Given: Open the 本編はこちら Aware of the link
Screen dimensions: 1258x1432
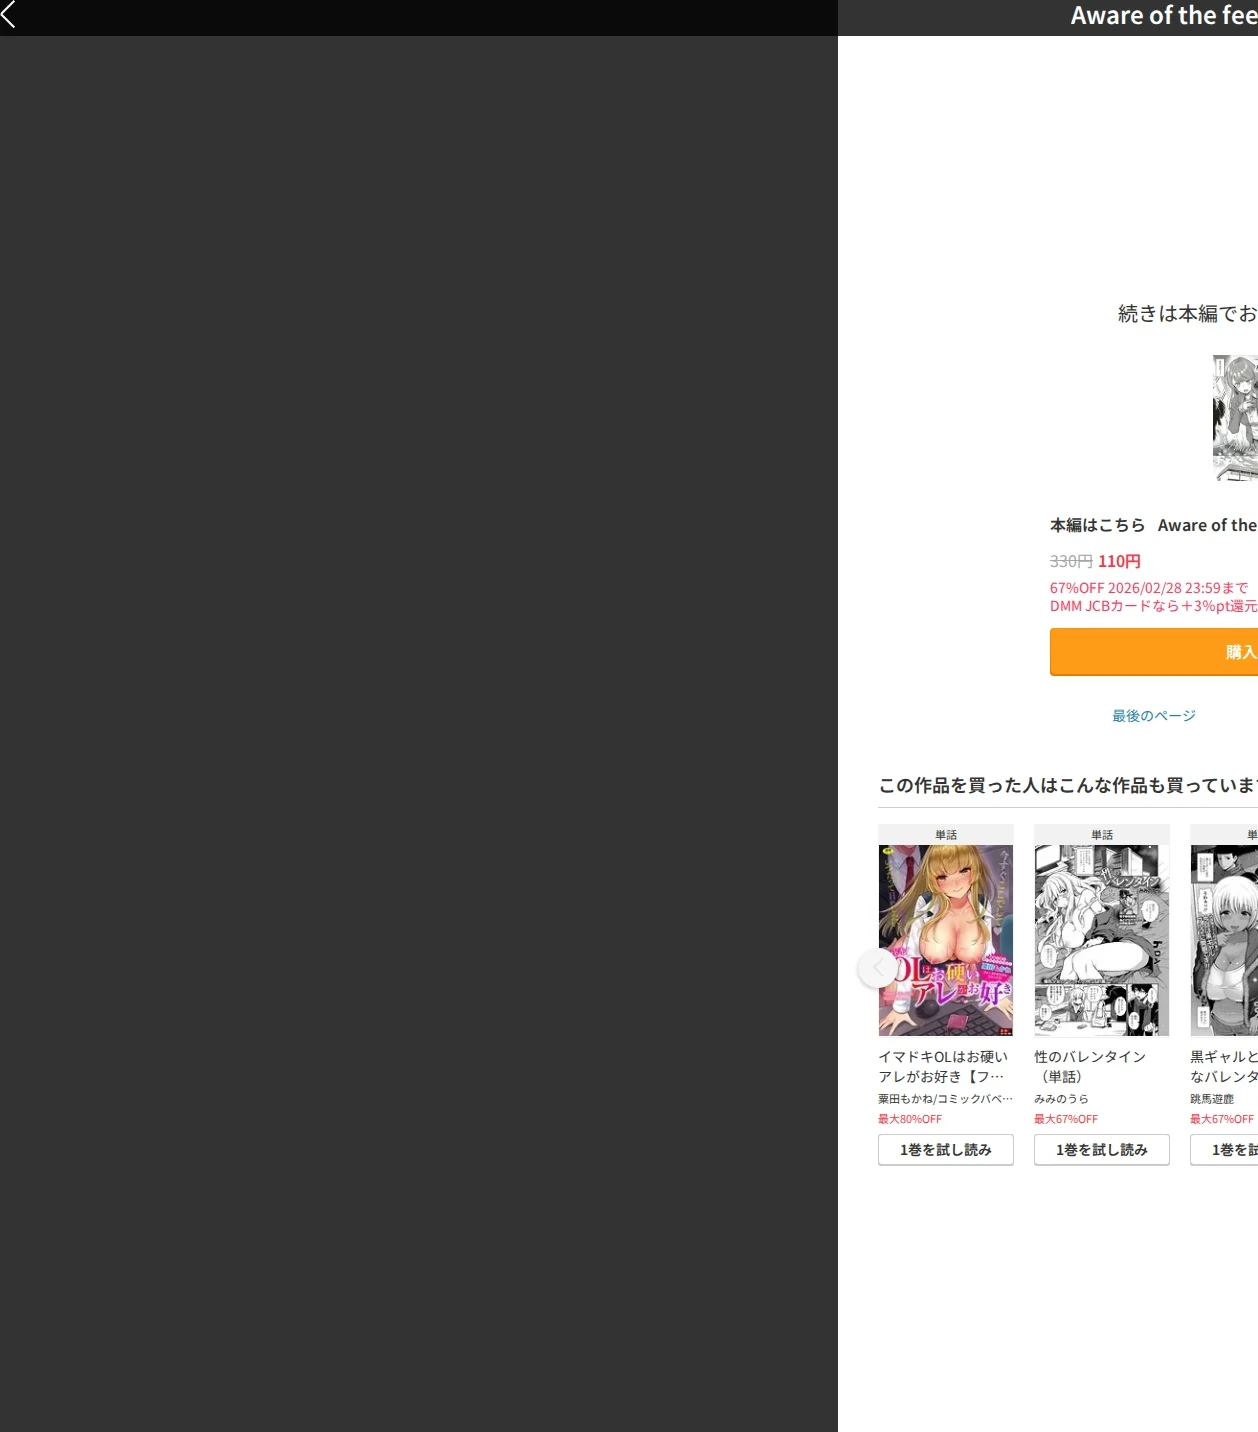Looking at the screenshot, I should click(1153, 525).
